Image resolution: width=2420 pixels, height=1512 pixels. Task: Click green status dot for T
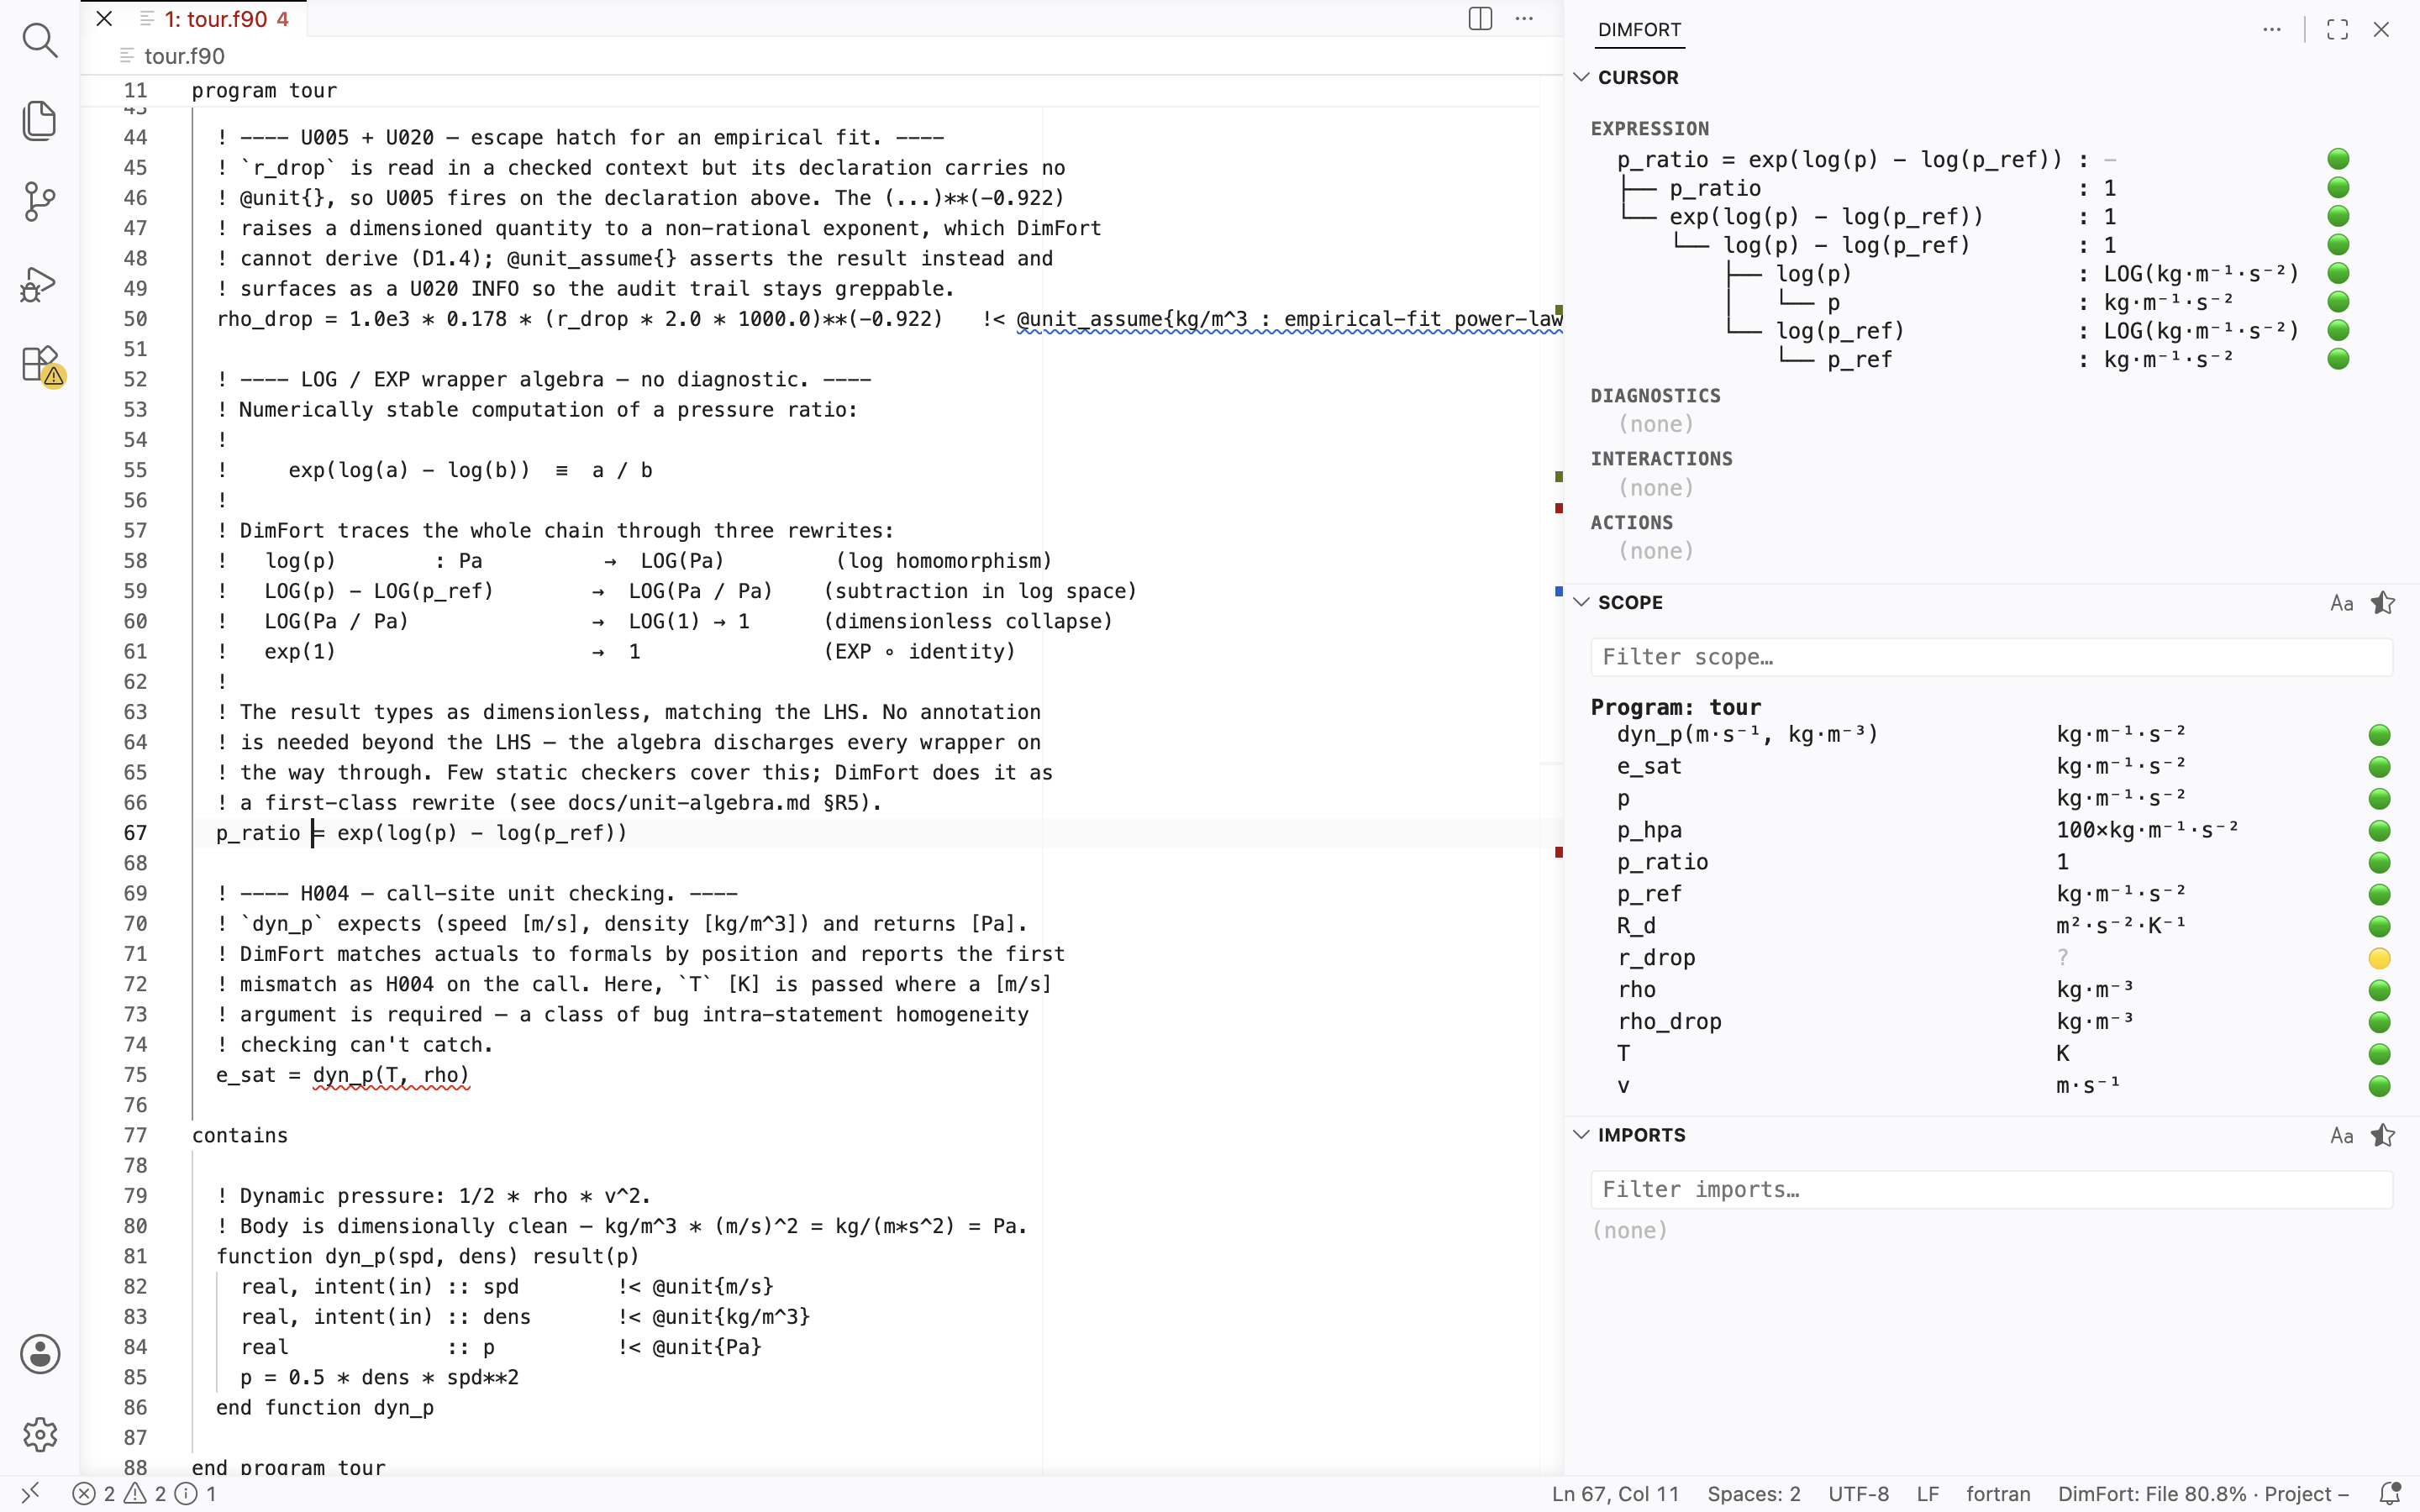pyautogui.click(x=2379, y=1054)
